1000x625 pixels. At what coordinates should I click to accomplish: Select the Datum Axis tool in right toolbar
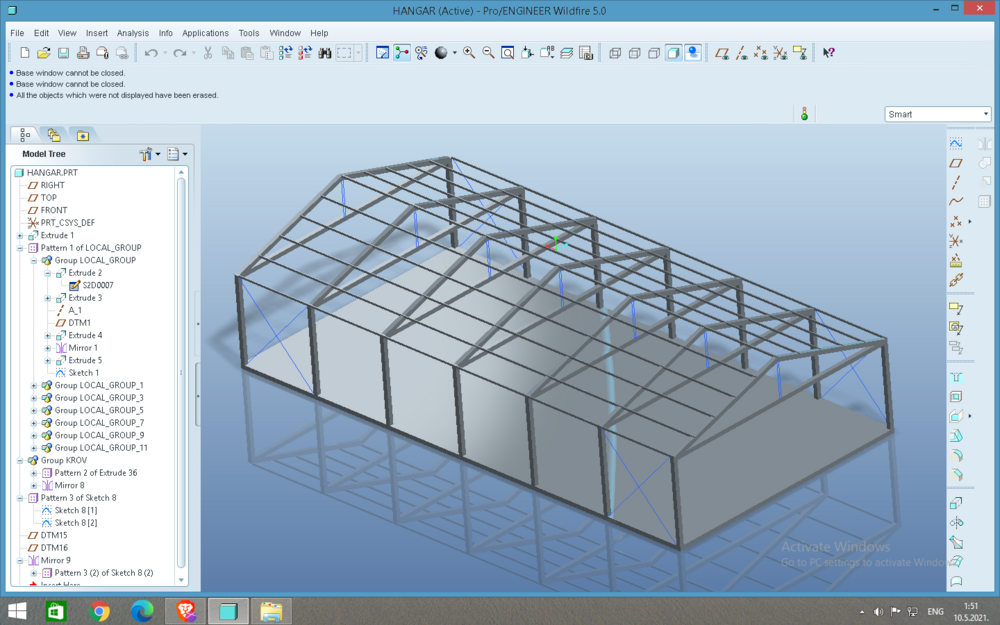955,183
